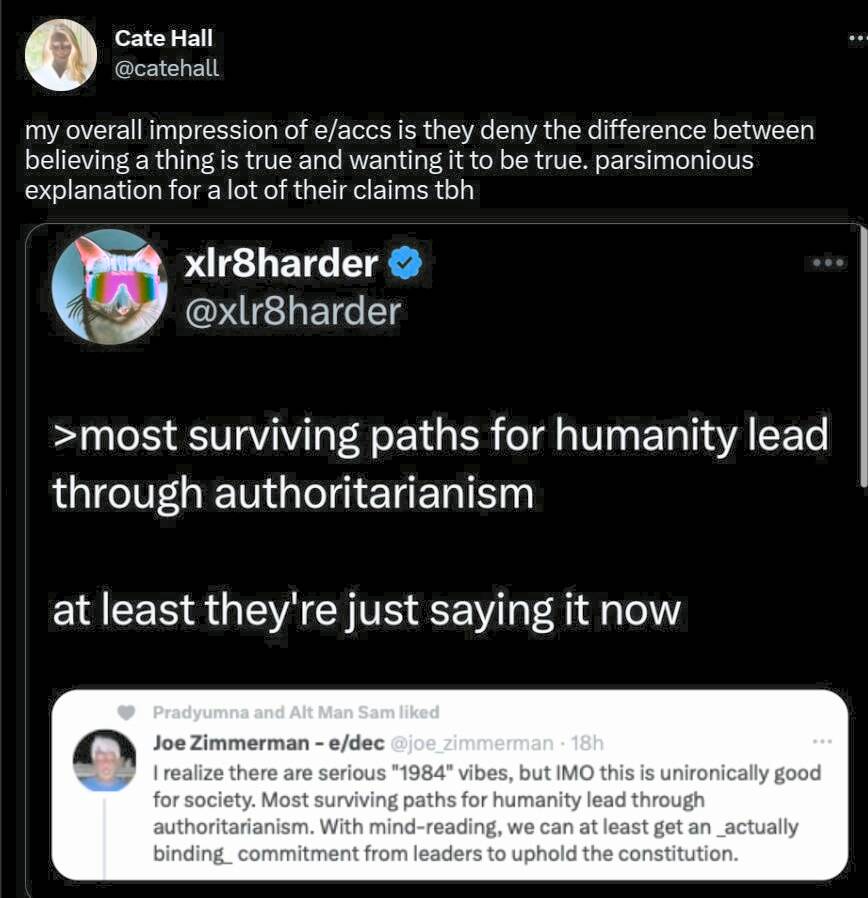Viewport: 868px width, 898px height.
Task: Click the quoted text about surviving paths
Action: pyautogui.click(x=440, y=463)
